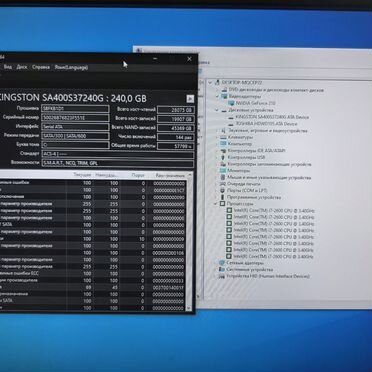
Task: Expand the Клавиатуры category
Action: pyautogui.click(x=217, y=137)
